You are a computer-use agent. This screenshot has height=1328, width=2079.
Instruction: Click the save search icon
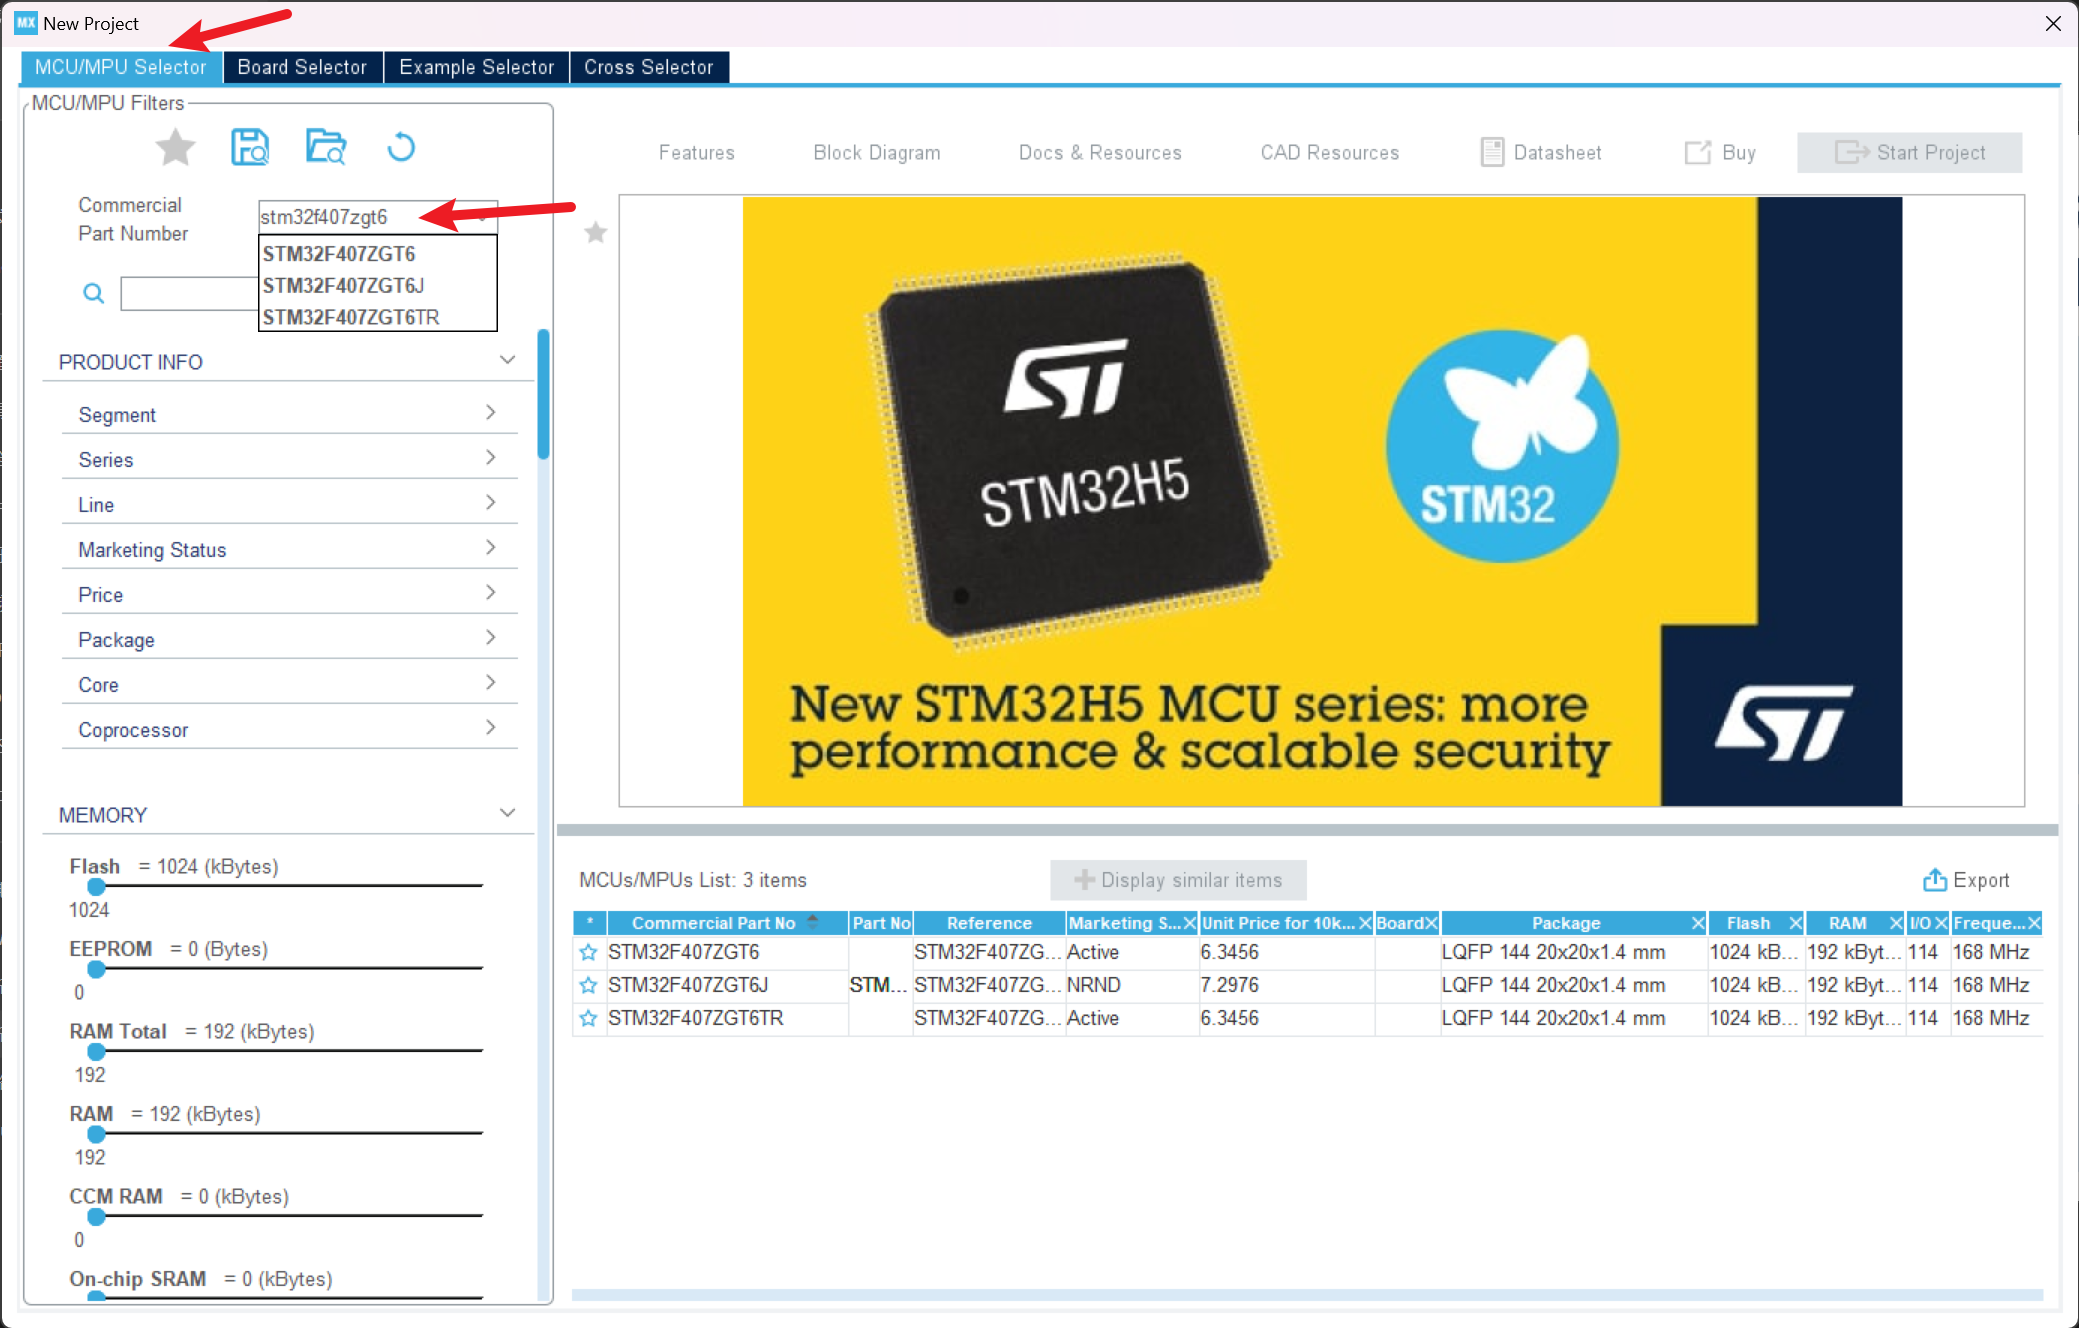(x=250, y=148)
